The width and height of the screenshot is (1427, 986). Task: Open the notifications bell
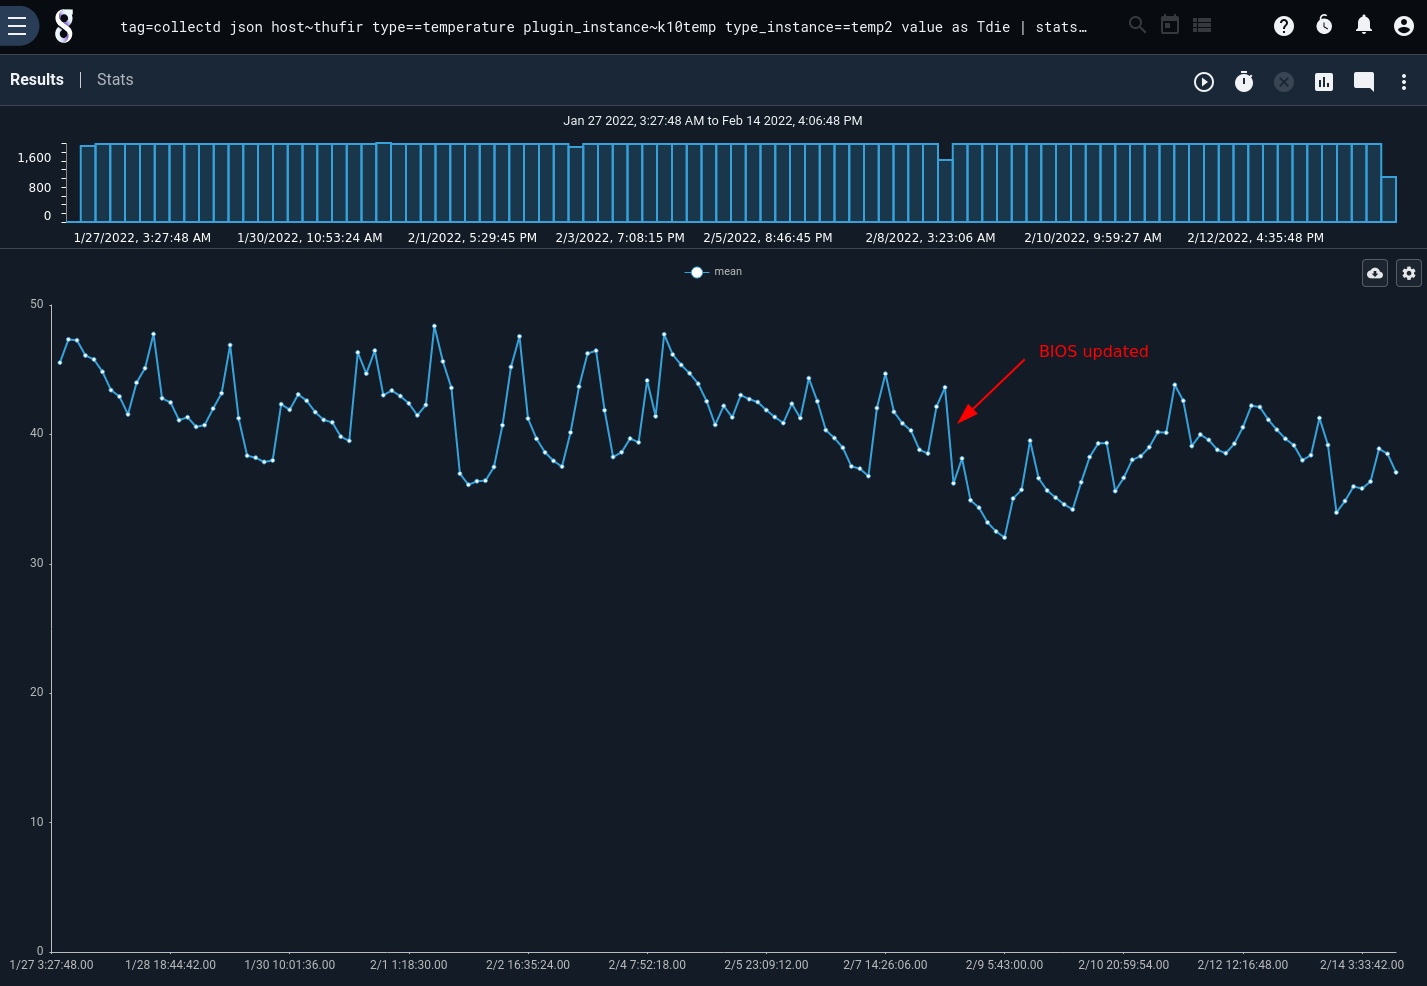click(x=1363, y=26)
